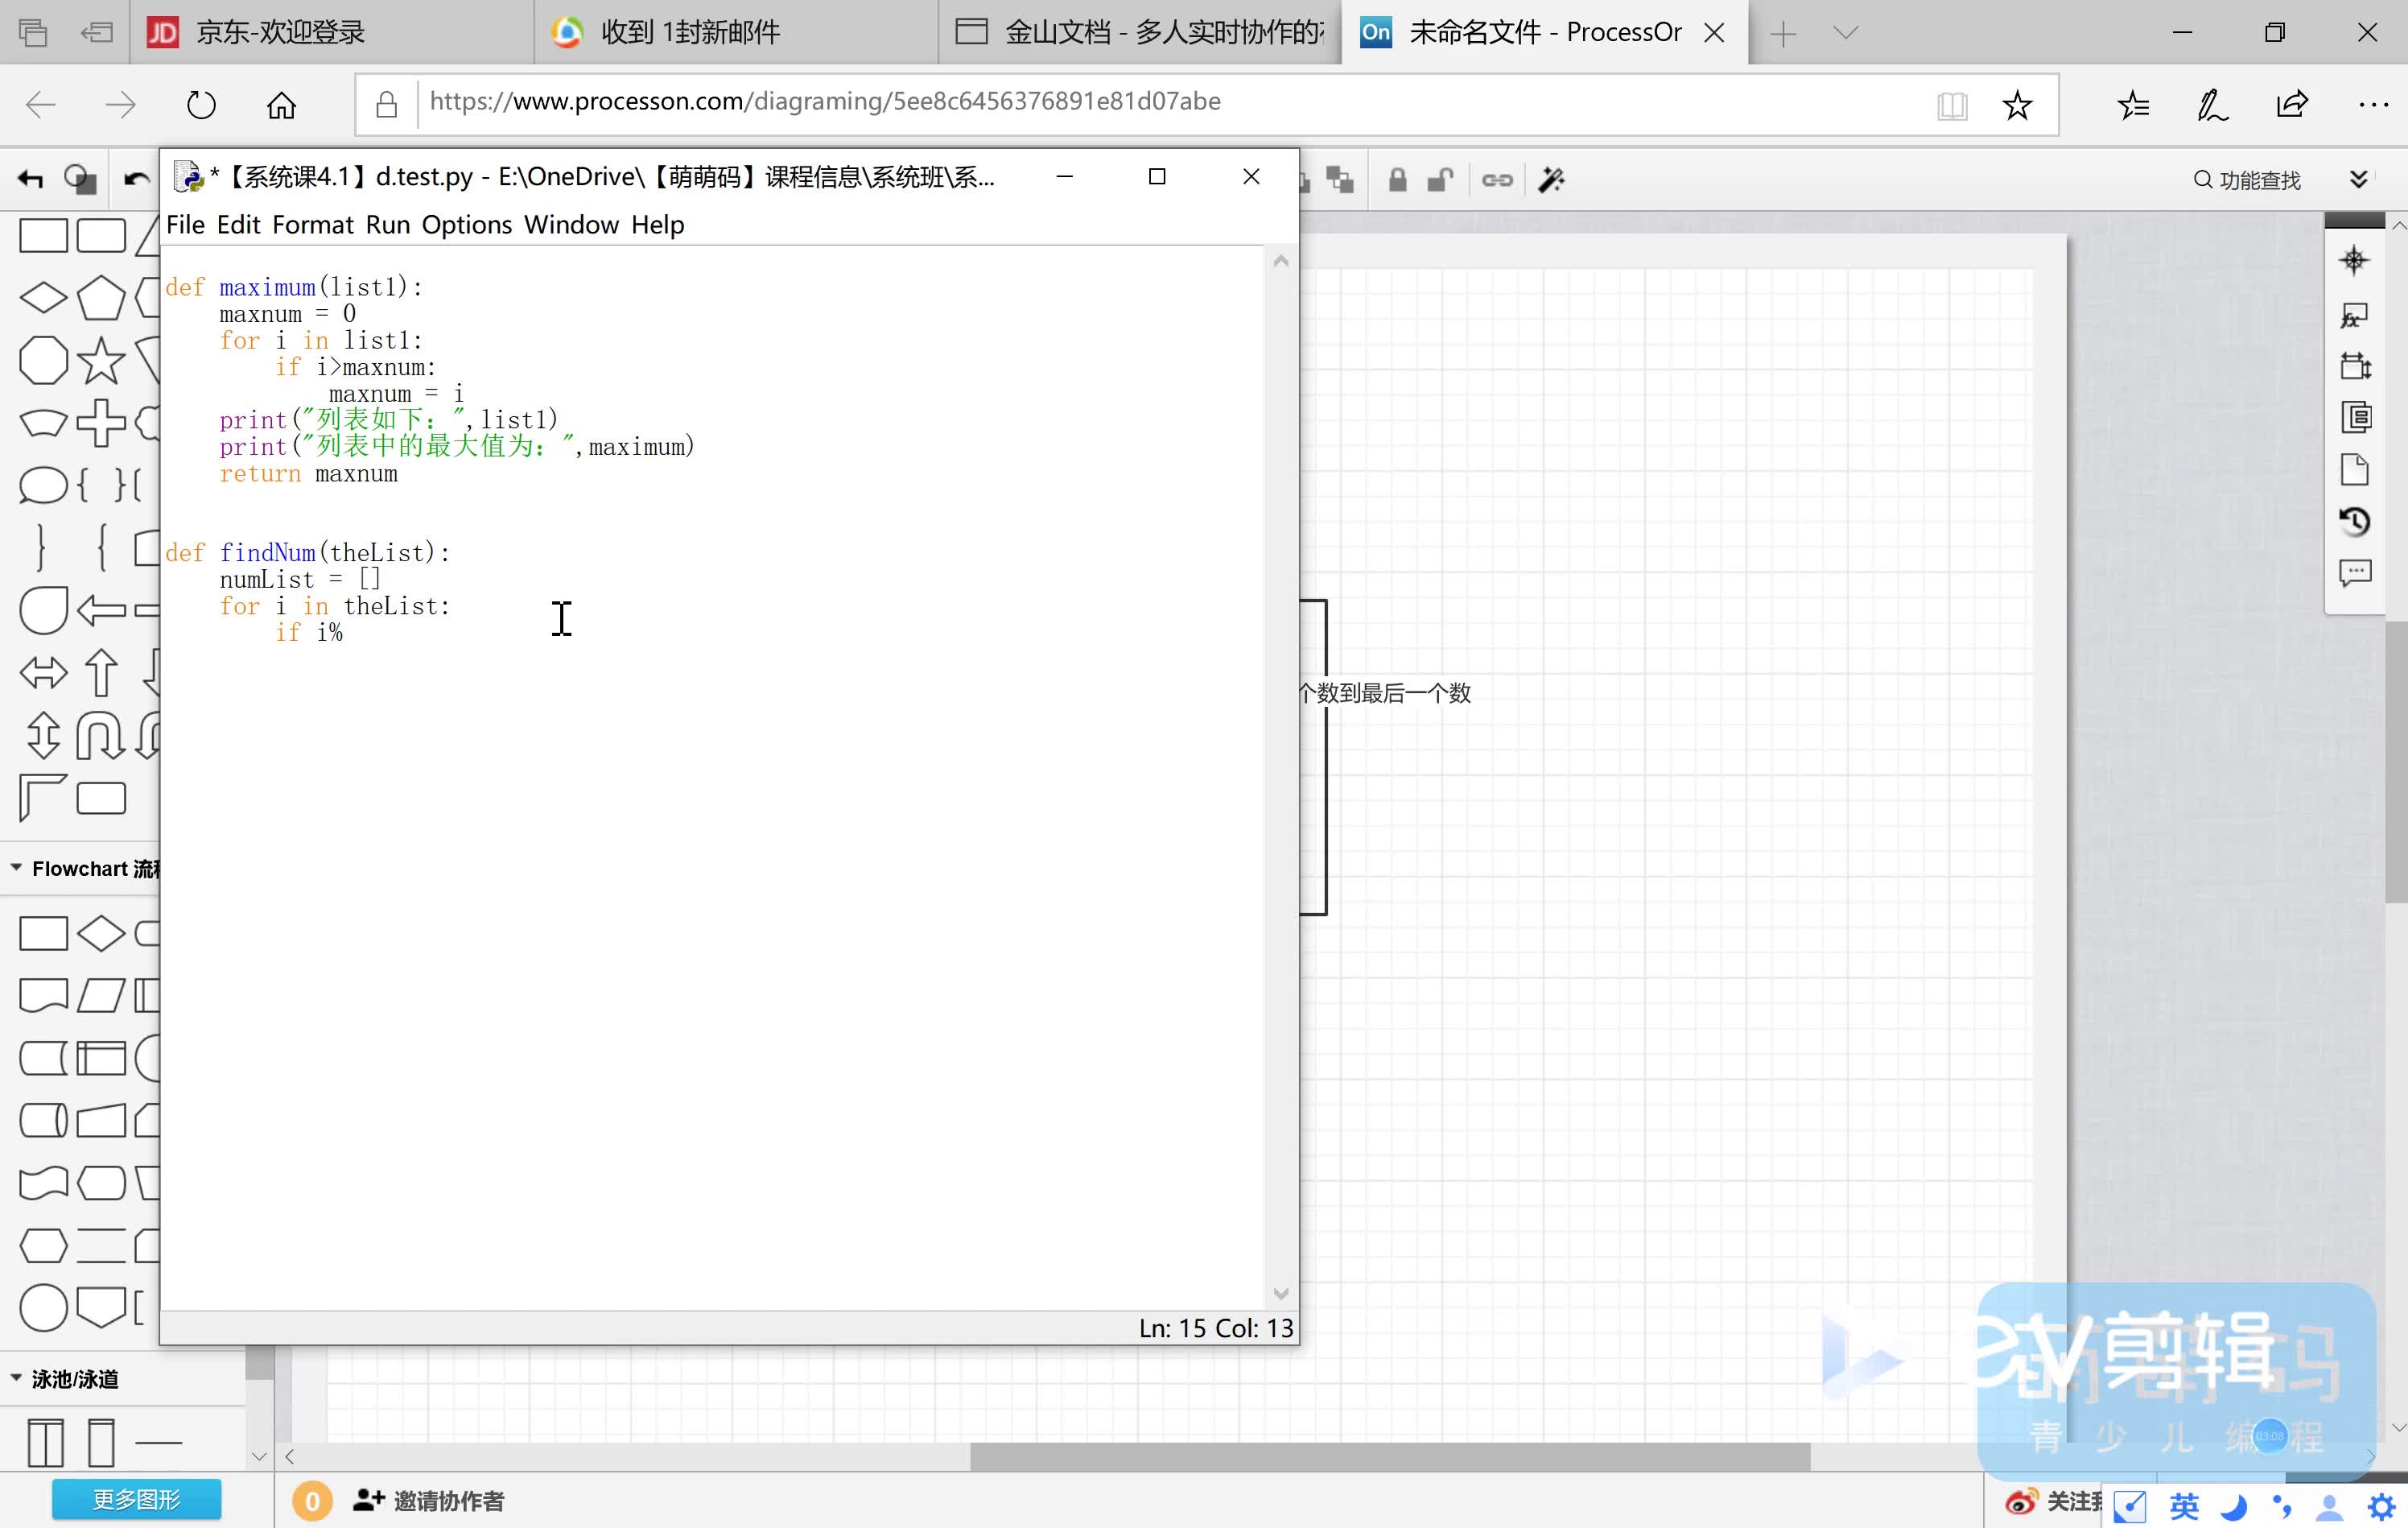Image resolution: width=2408 pixels, height=1528 pixels.
Task: Click the 更多图形 button
Action: [136, 1499]
